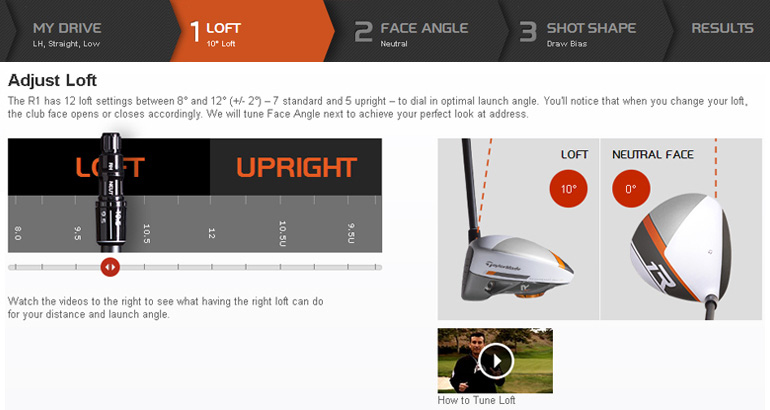Click the rightmost end of loft slider track
The image size is (770, 410).
tap(378, 267)
